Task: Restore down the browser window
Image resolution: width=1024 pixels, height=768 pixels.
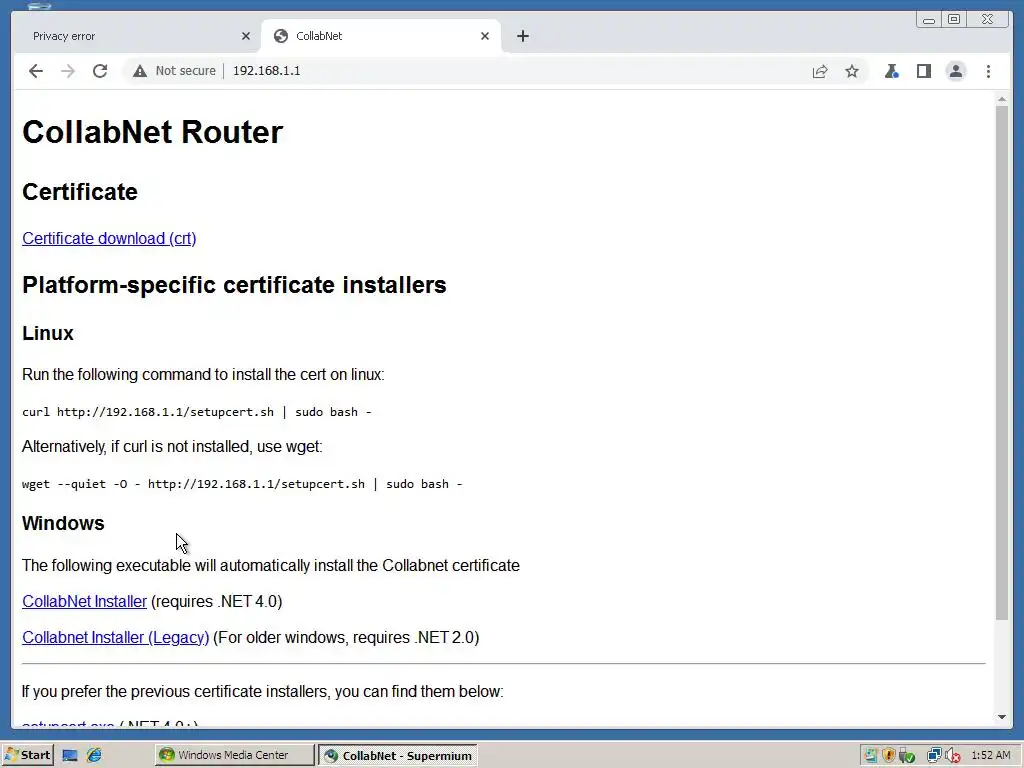Action: click(x=953, y=19)
